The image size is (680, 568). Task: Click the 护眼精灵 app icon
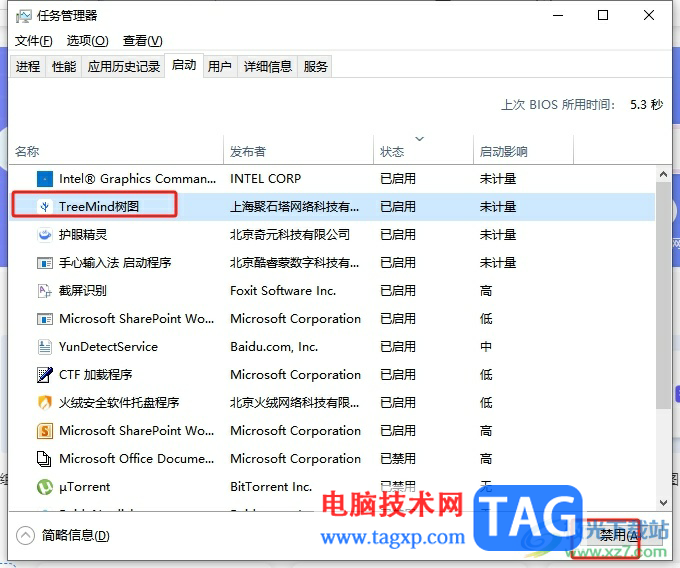(45, 235)
